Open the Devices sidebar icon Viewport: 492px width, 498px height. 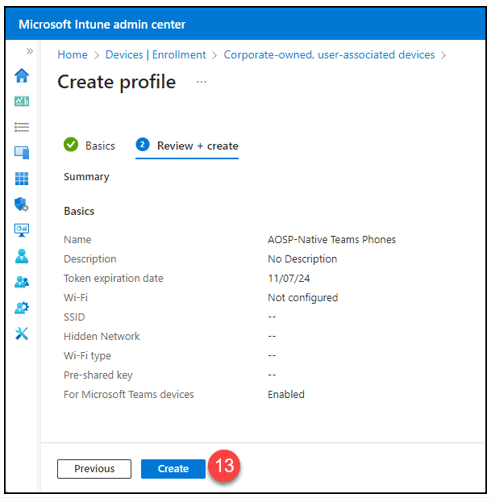22,152
